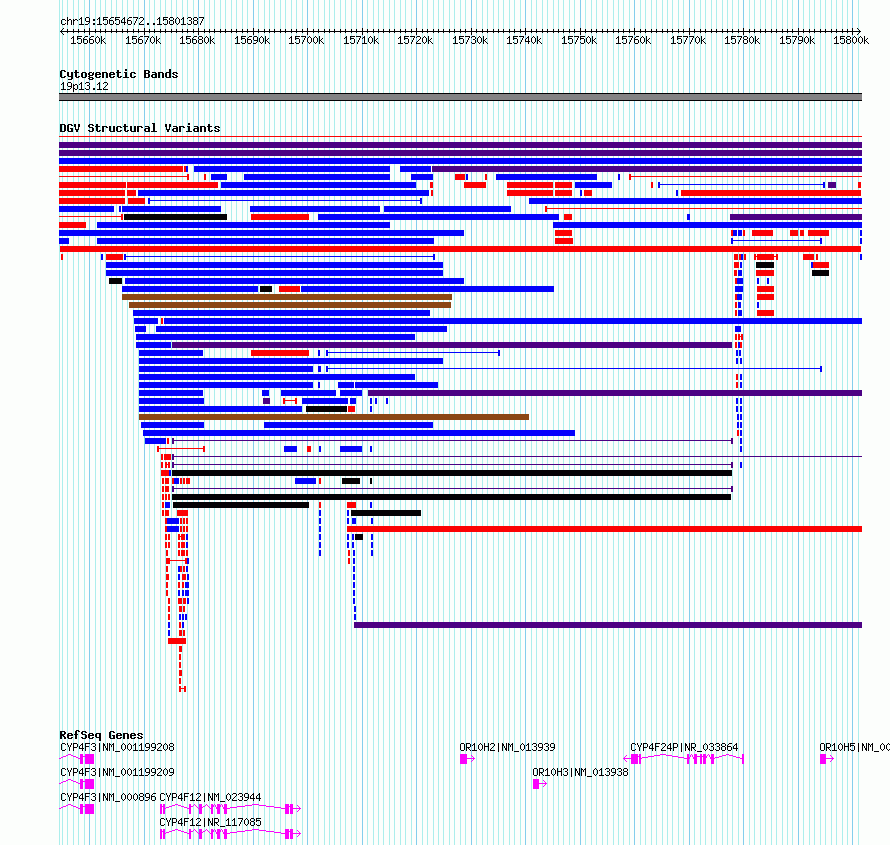Image resolution: width=890 pixels, height=845 pixels.
Task: Click the 15720k ruler label
Action: point(415,40)
